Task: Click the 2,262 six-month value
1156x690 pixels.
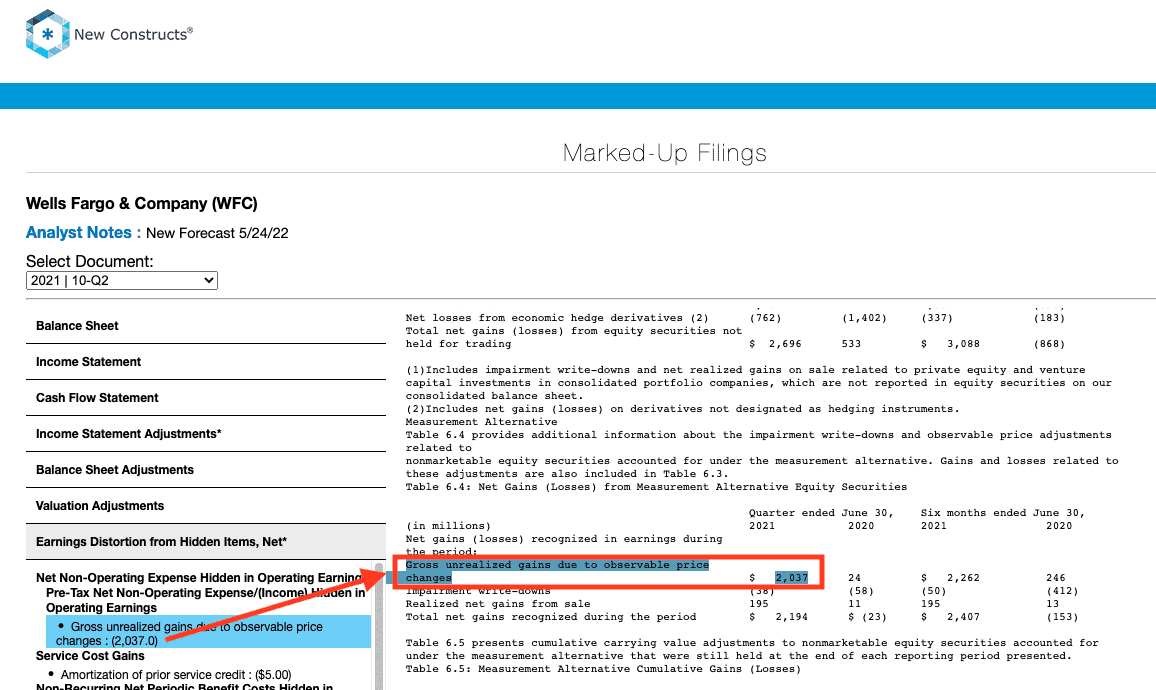Action: point(964,578)
